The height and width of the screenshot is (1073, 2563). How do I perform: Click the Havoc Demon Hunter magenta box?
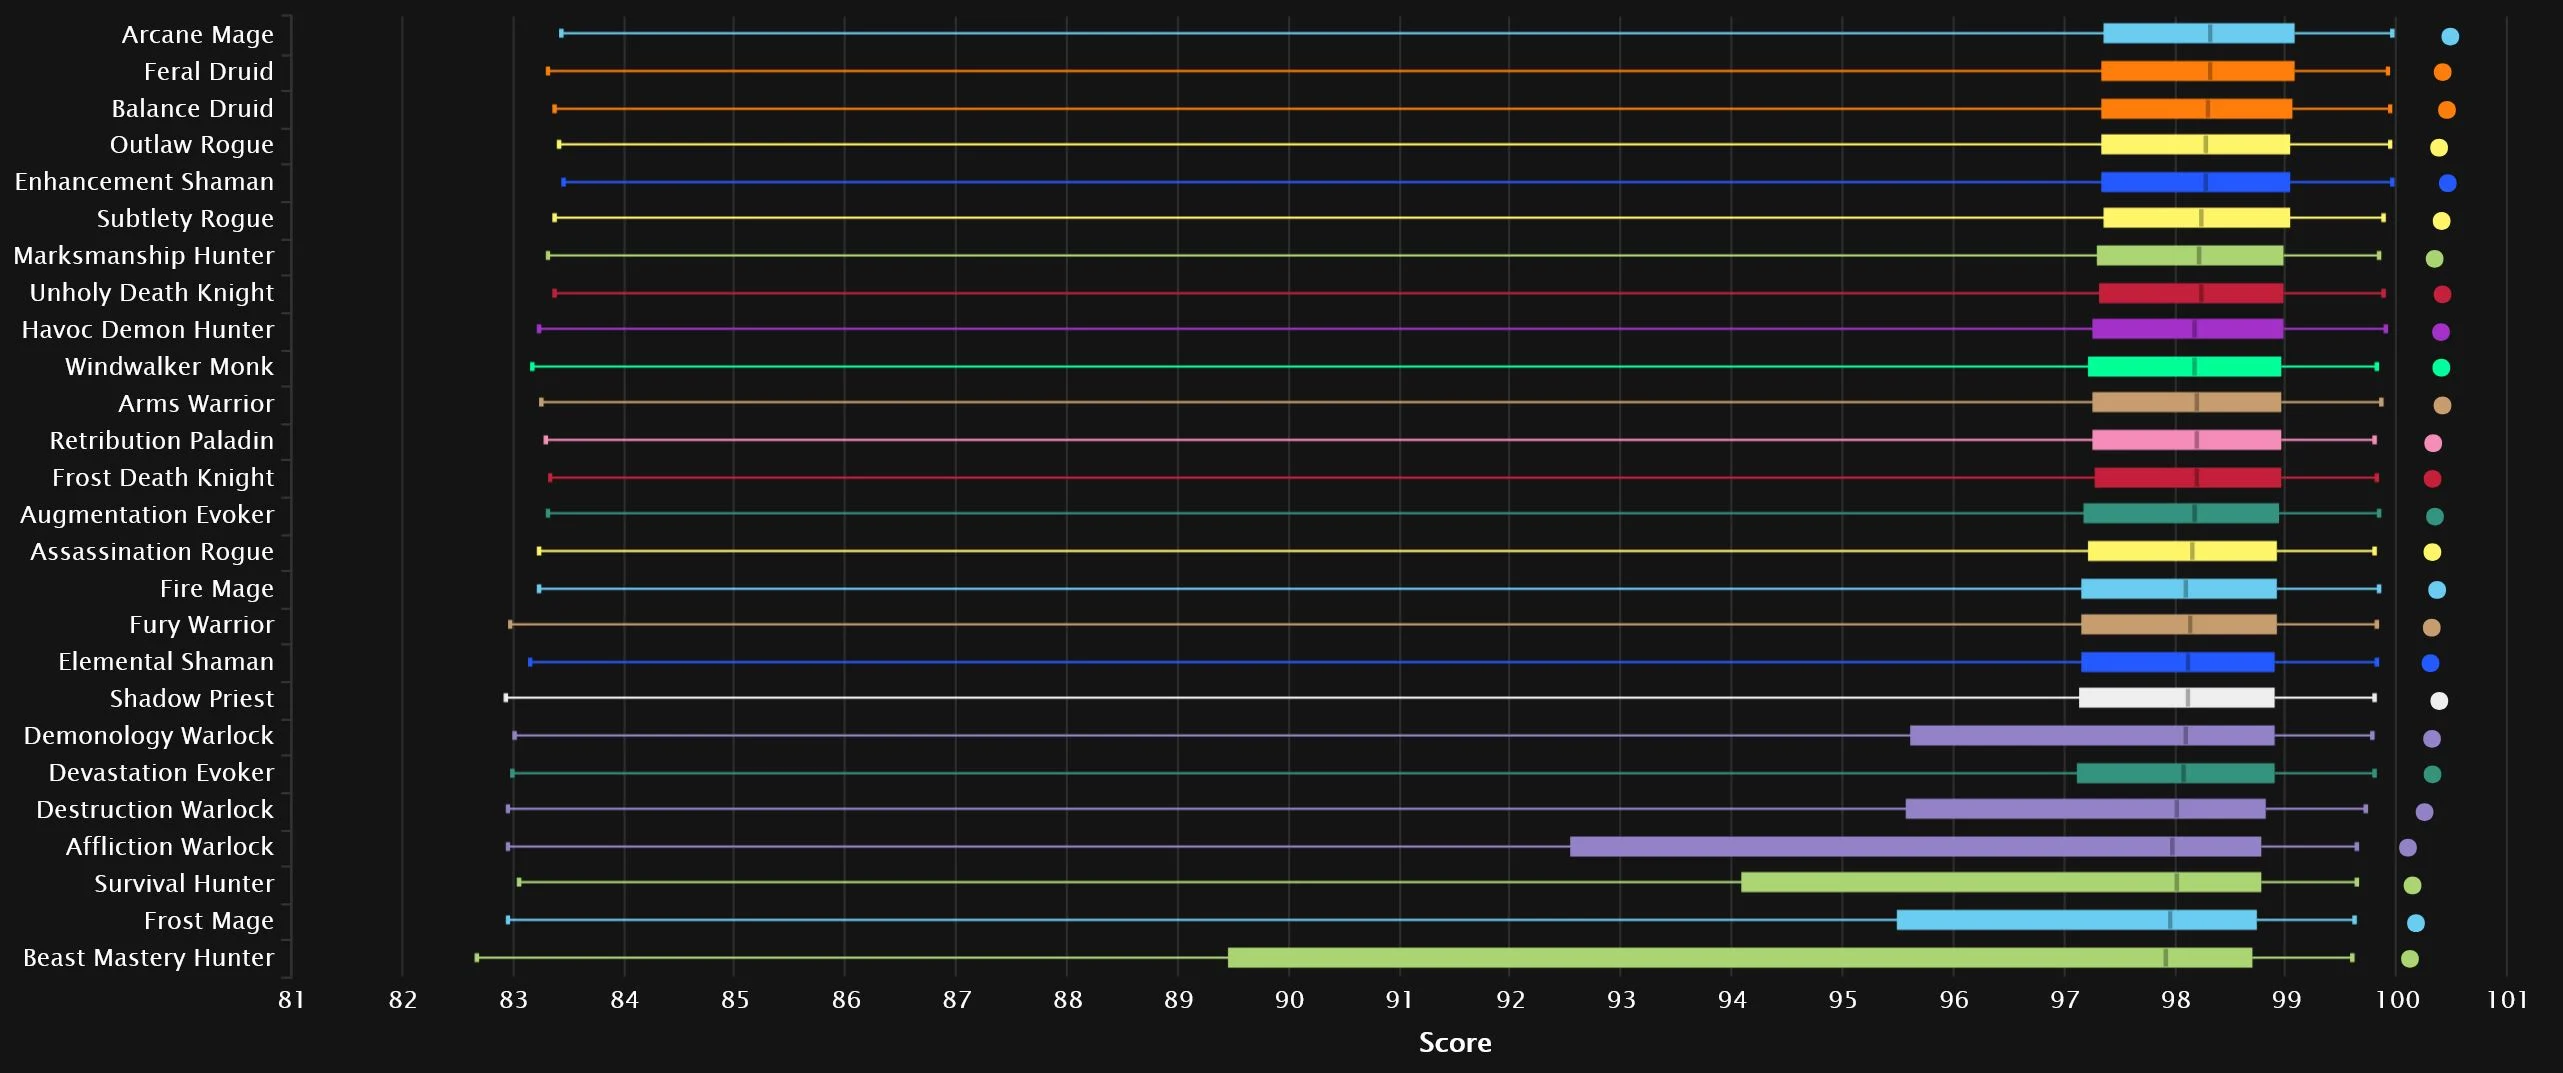pos(2187,329)
